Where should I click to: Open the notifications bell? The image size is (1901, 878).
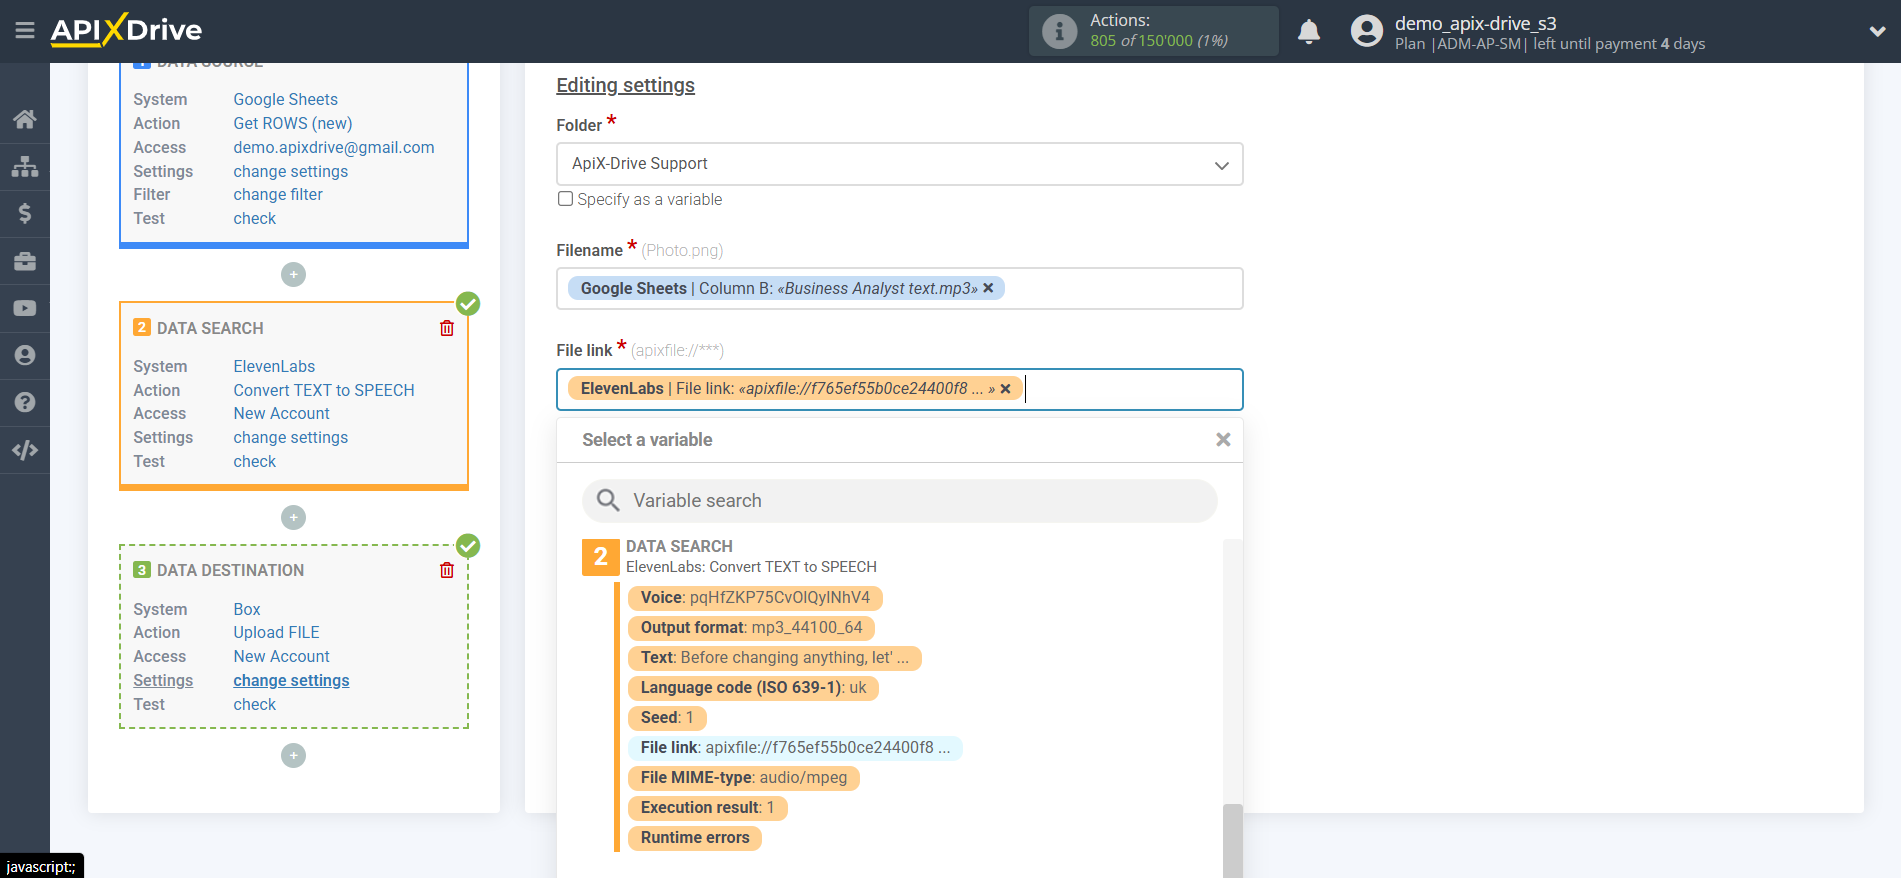click(x=1309, y=32)
